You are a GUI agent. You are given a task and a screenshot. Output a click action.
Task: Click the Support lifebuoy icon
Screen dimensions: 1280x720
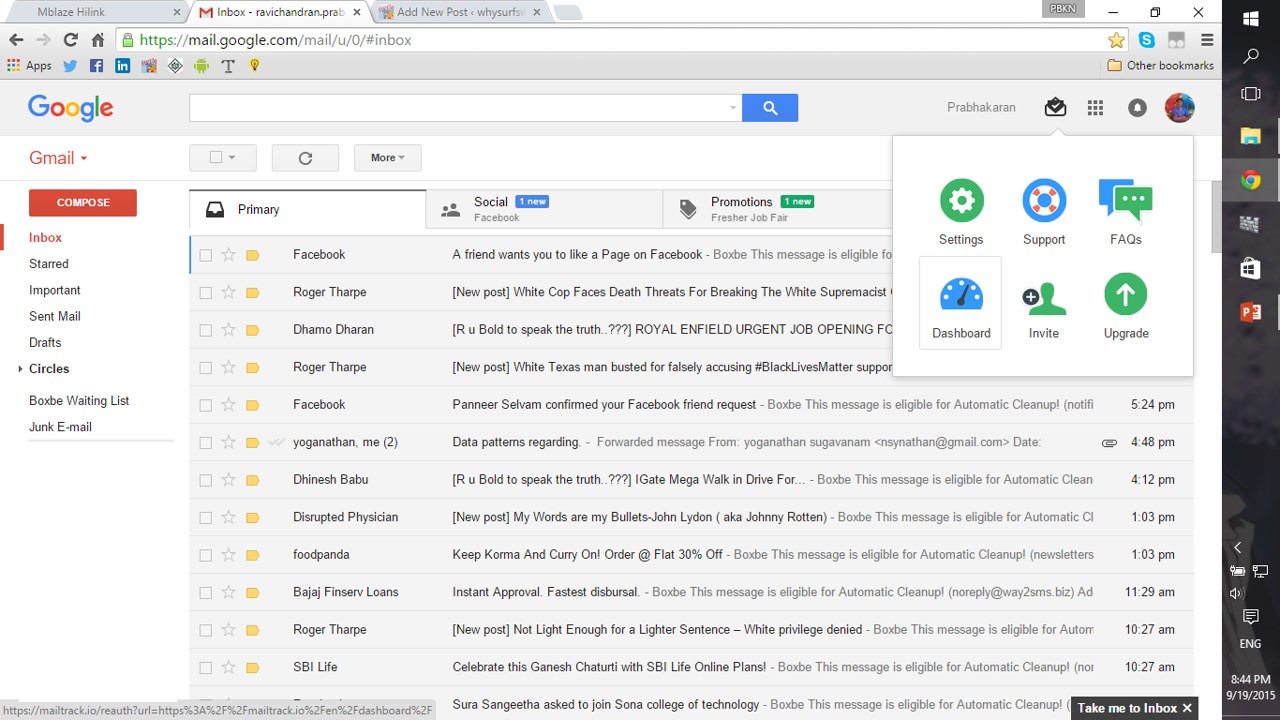1044,202
